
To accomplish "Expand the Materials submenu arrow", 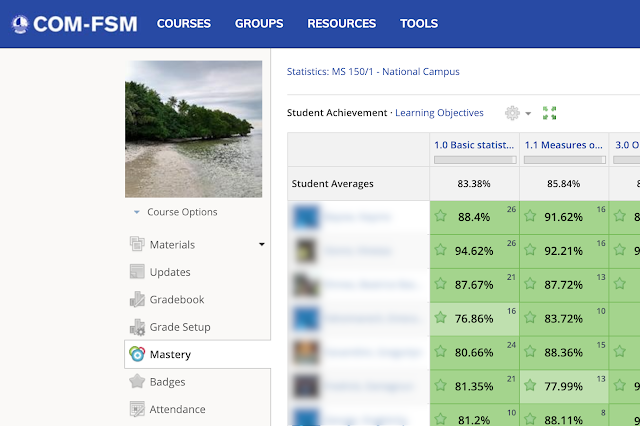I will 262,244.
